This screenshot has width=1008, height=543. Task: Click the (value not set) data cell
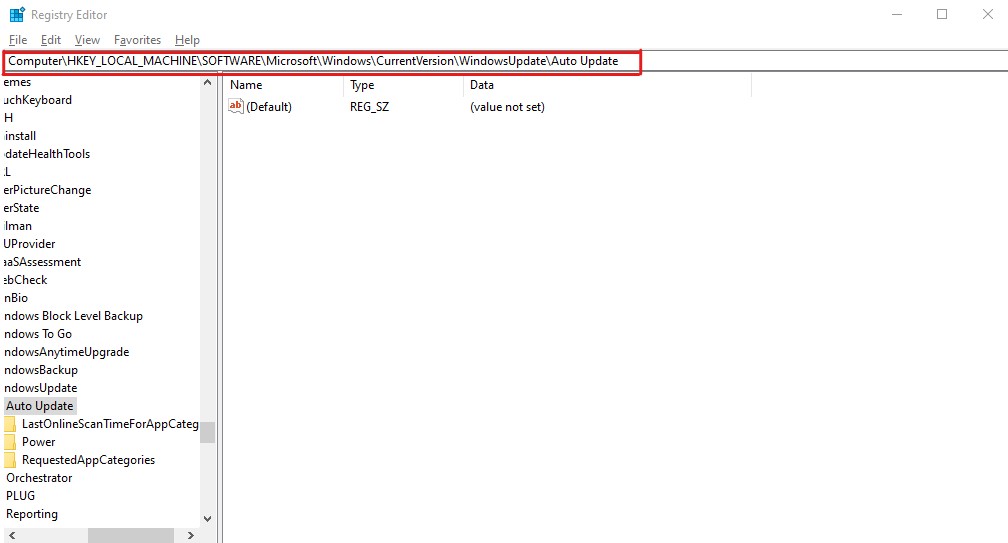(507, 107)
